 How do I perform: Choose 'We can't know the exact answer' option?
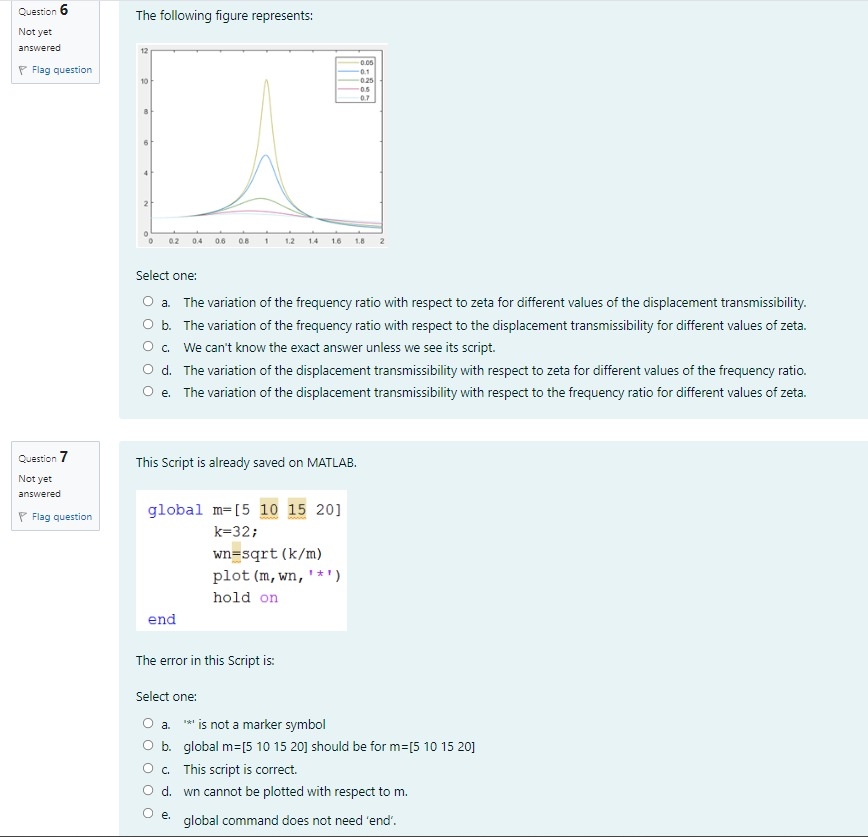148,346
